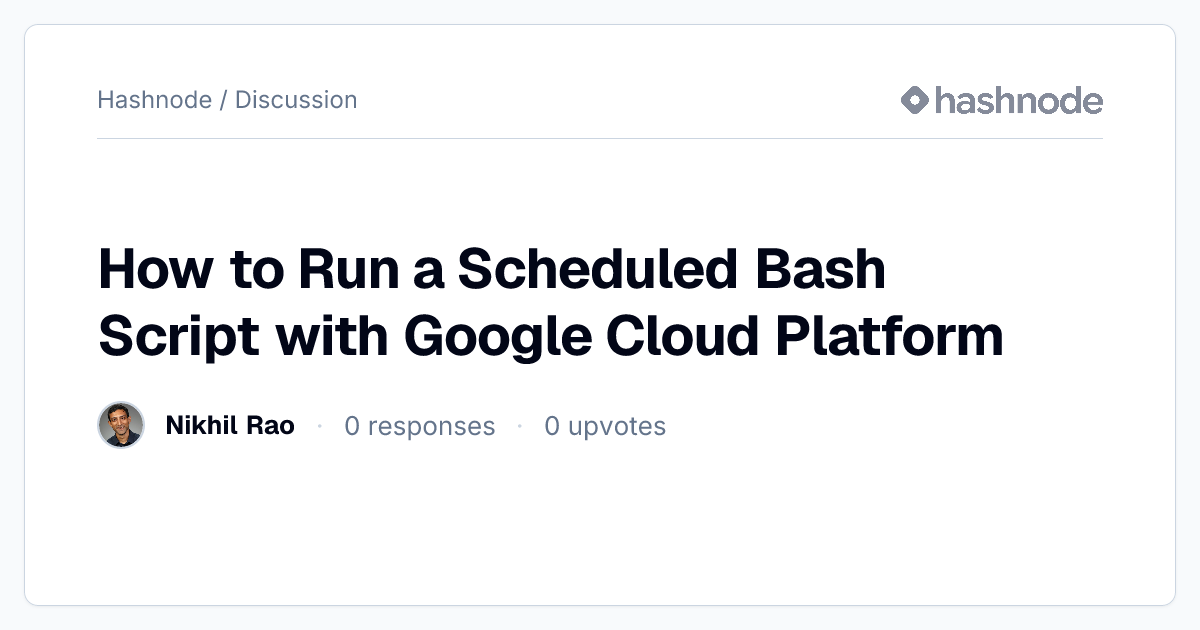Image resolution: width=1200 pixels, height=630 pixels.
Task: Click the dot between author name and responses
Action: (320, 427)
